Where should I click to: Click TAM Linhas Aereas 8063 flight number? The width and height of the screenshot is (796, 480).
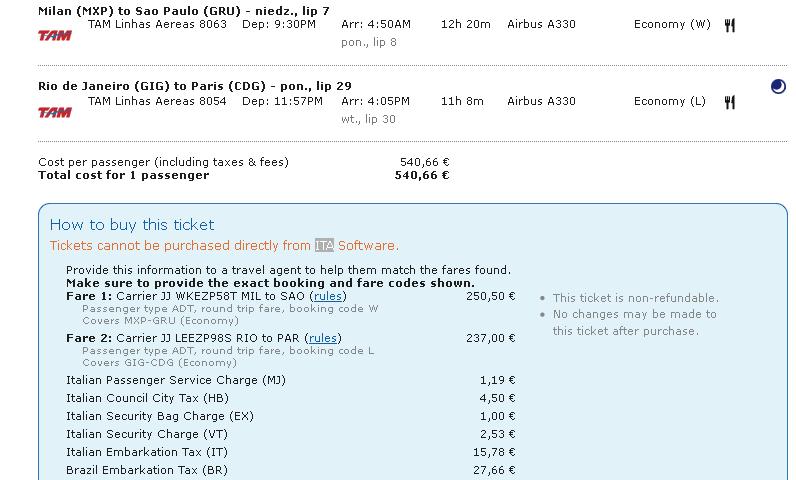click(157, 24)
